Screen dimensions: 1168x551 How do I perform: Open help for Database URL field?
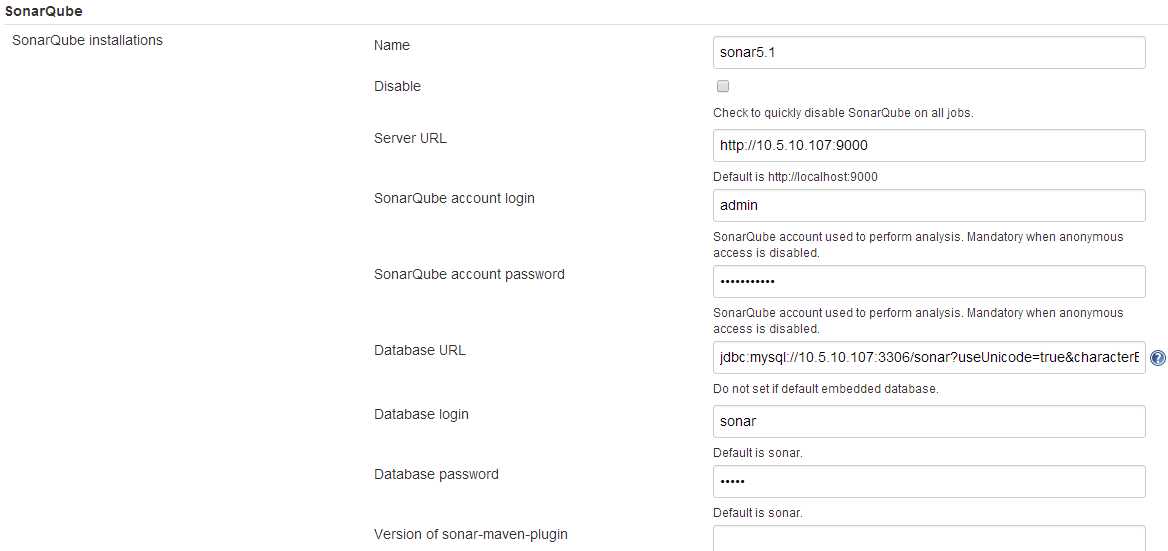[x=1158, y=358]
